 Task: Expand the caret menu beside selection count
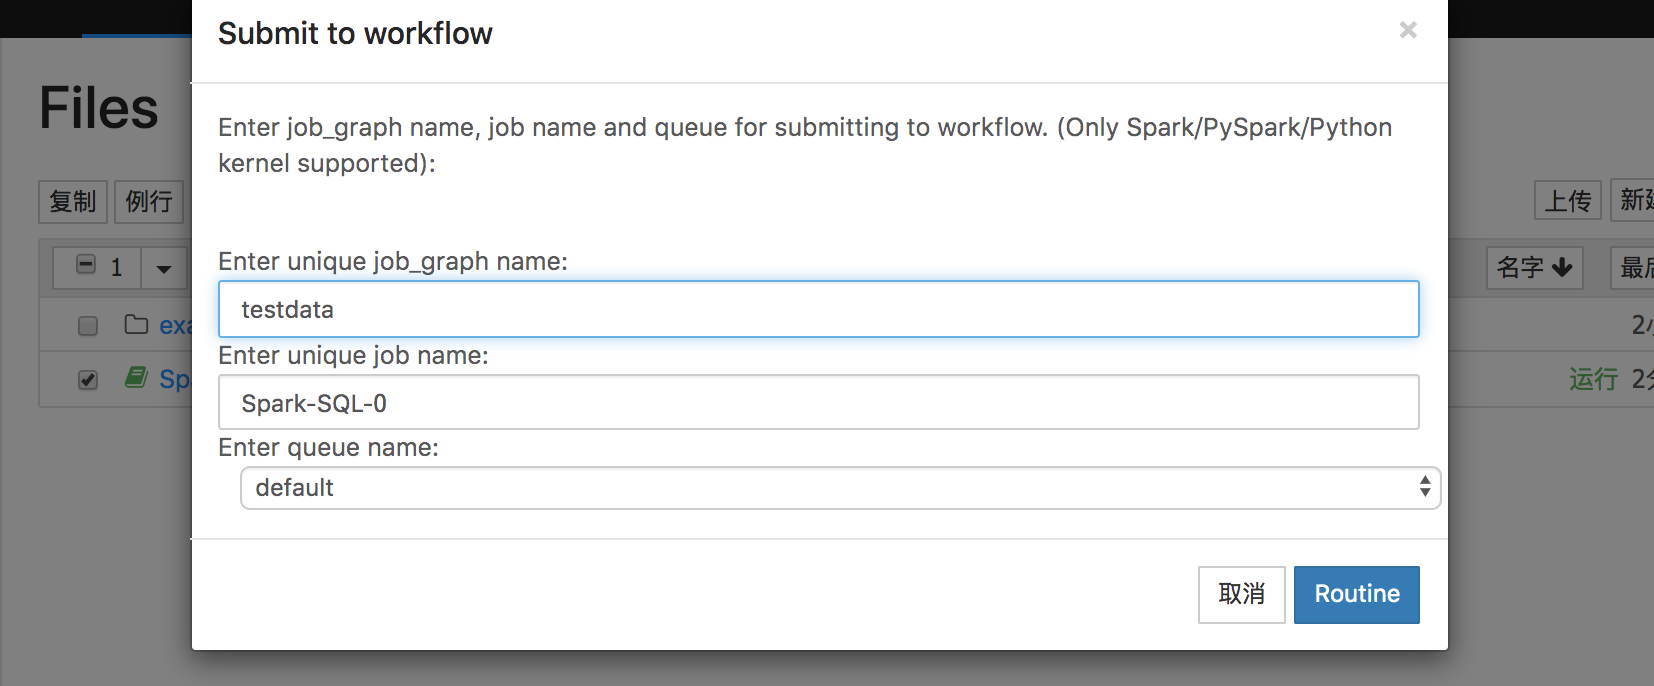click(164, 268)
